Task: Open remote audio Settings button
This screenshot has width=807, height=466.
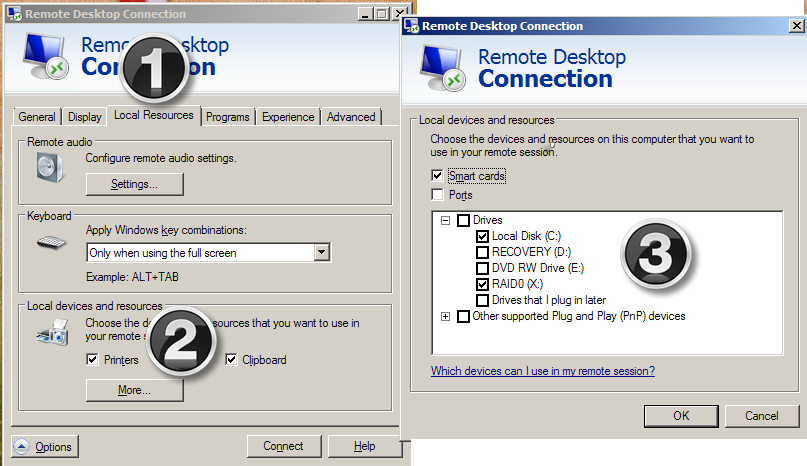Action: coord(134,184)
